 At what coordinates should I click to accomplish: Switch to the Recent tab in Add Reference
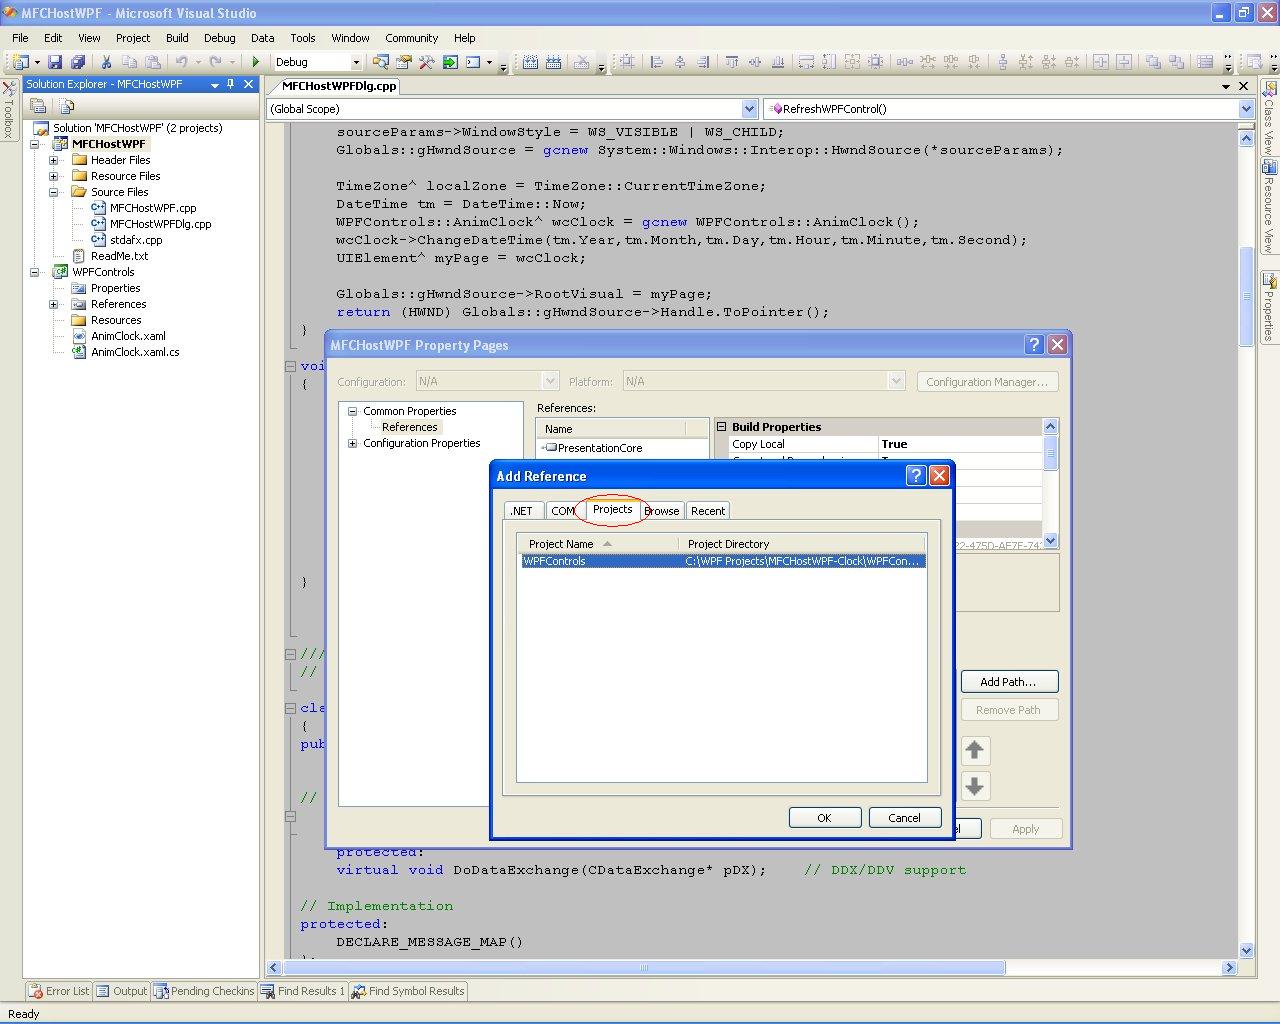(x=708, y=511)
